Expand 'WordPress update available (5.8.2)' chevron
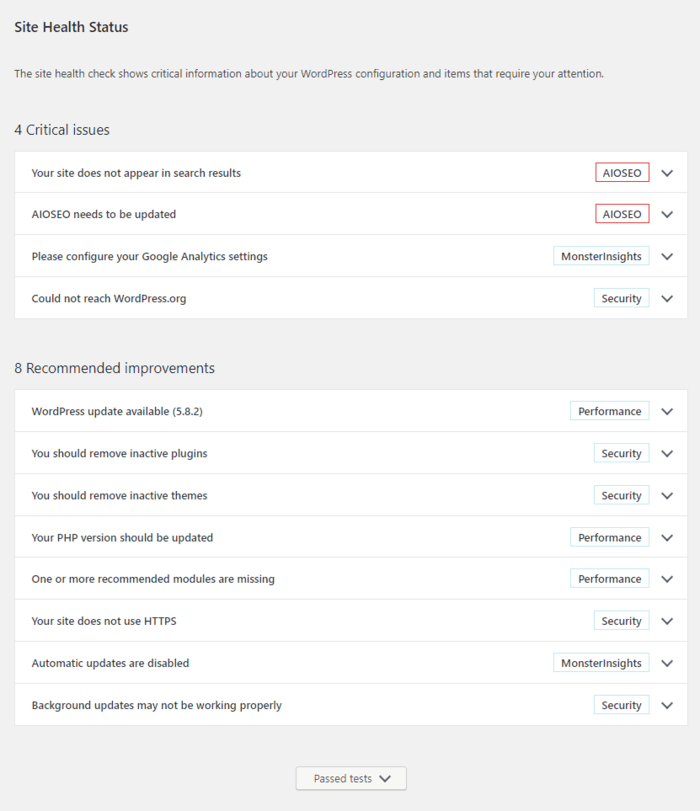The height and width of the screenshot is (811, 700). click(667, 412)
